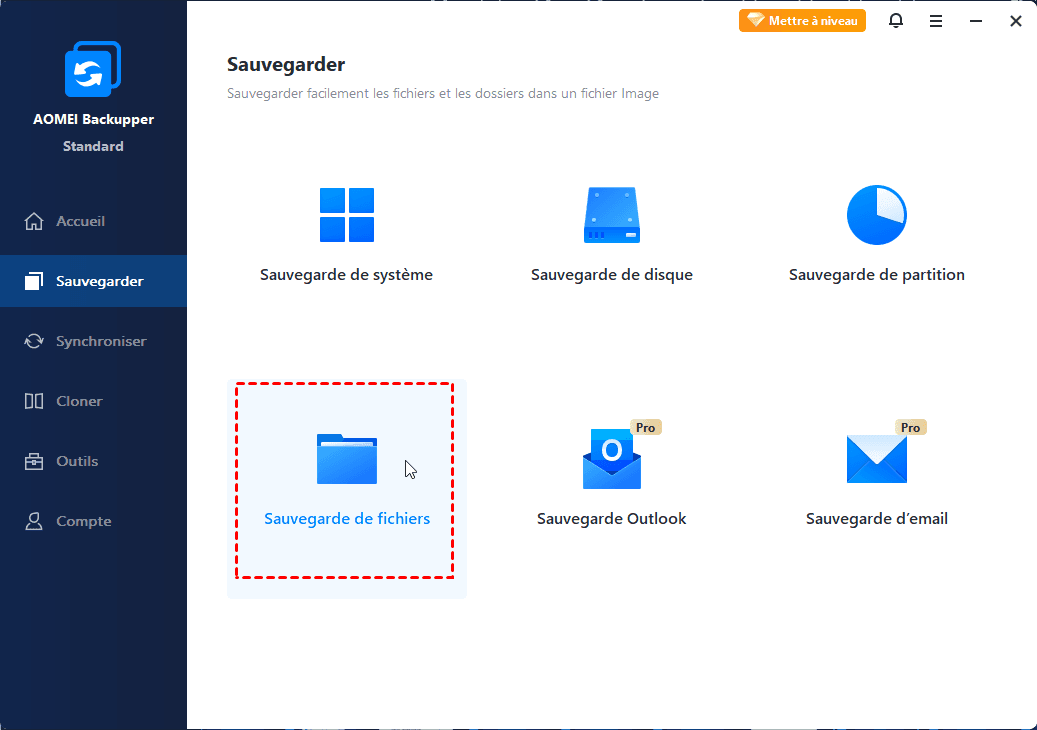Choose the Sauvegarde de partition pie icon
Screen dimensions: 1037x730
(x=876, y=215)
